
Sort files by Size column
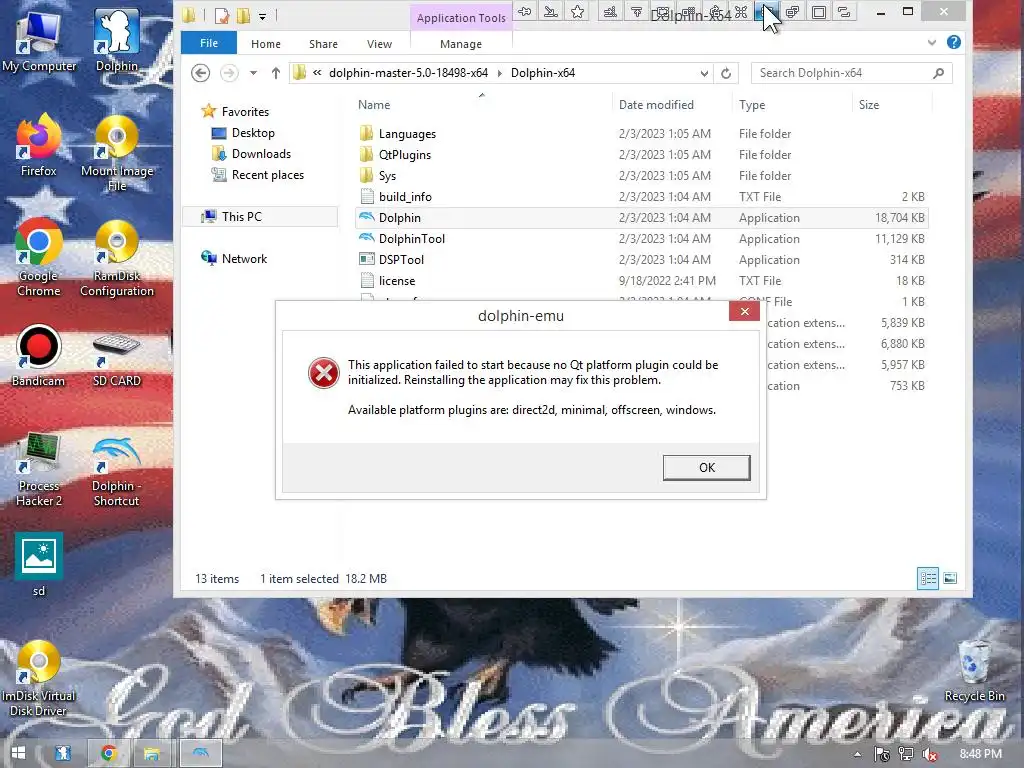pos(869,104)
